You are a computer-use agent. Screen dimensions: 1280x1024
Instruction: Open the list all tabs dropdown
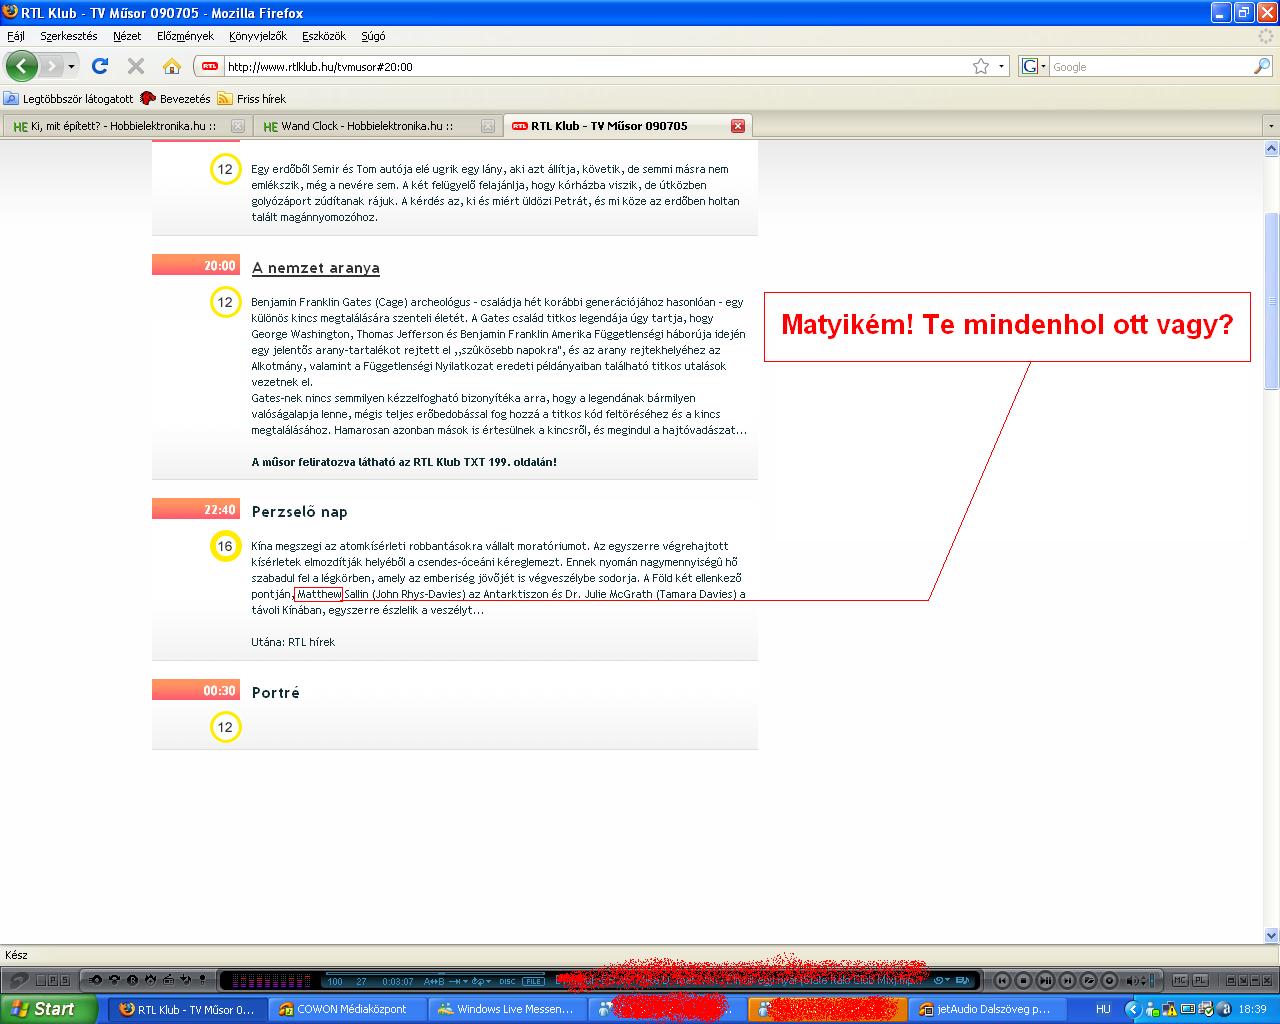(x=1271, y=126)
